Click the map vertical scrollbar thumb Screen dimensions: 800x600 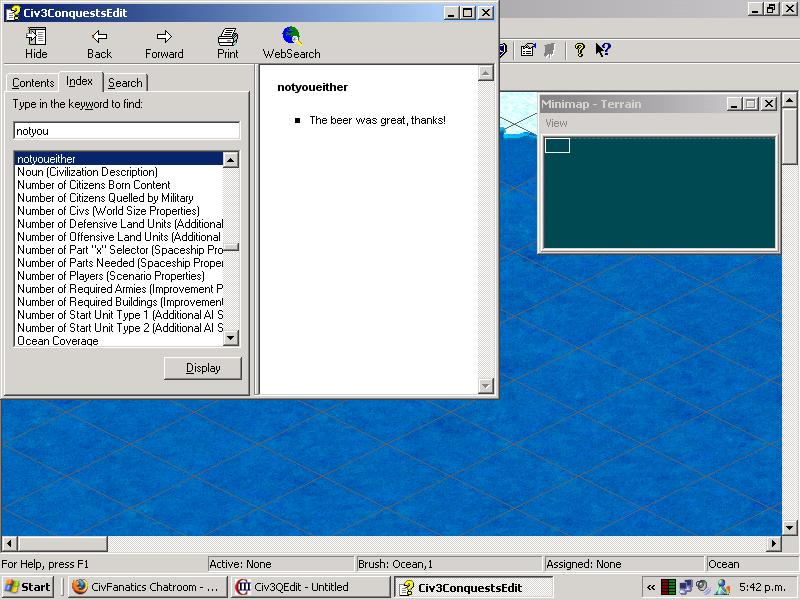click(789, 136)
